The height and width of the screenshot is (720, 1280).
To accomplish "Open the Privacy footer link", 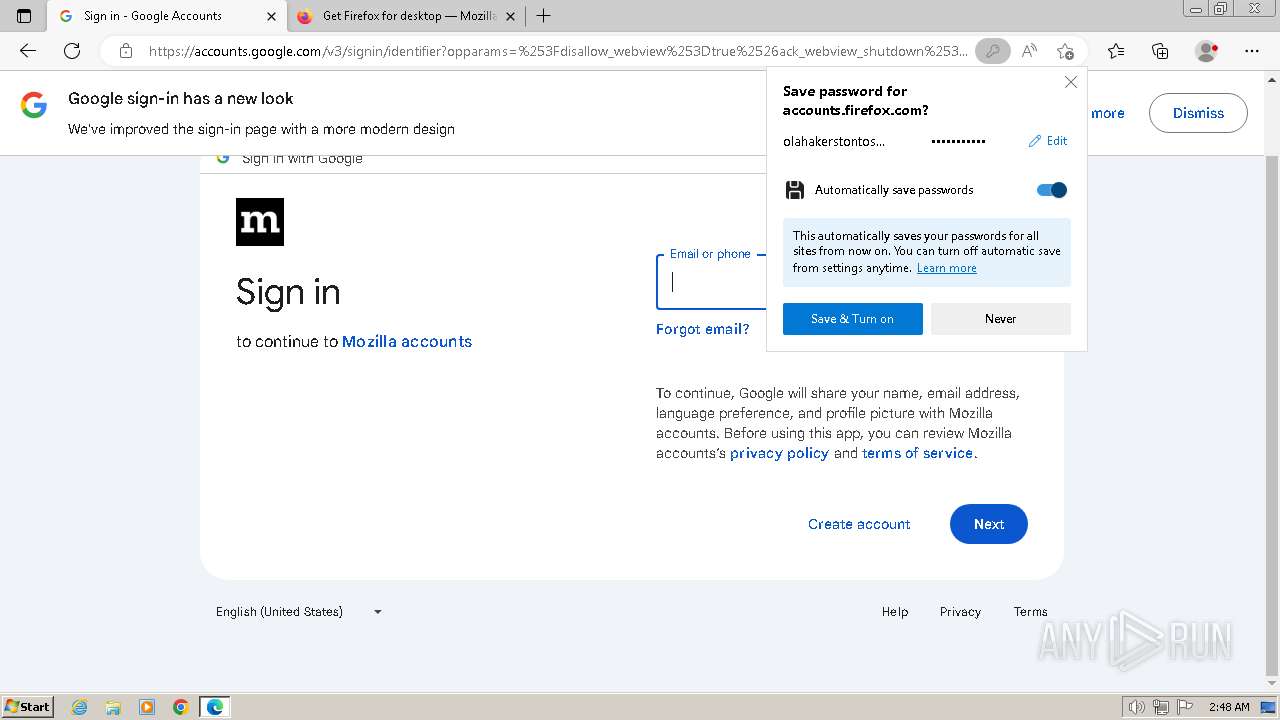I will [960, 612].
